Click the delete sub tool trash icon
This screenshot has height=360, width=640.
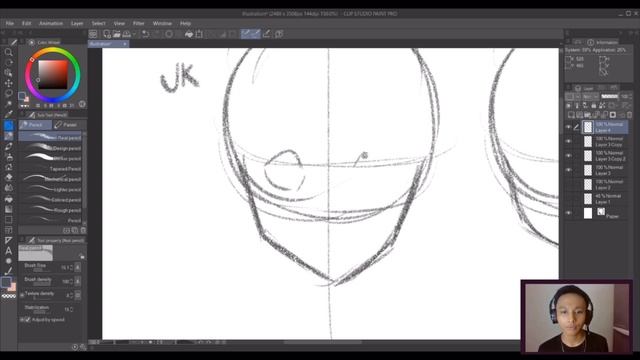(83, 230)
